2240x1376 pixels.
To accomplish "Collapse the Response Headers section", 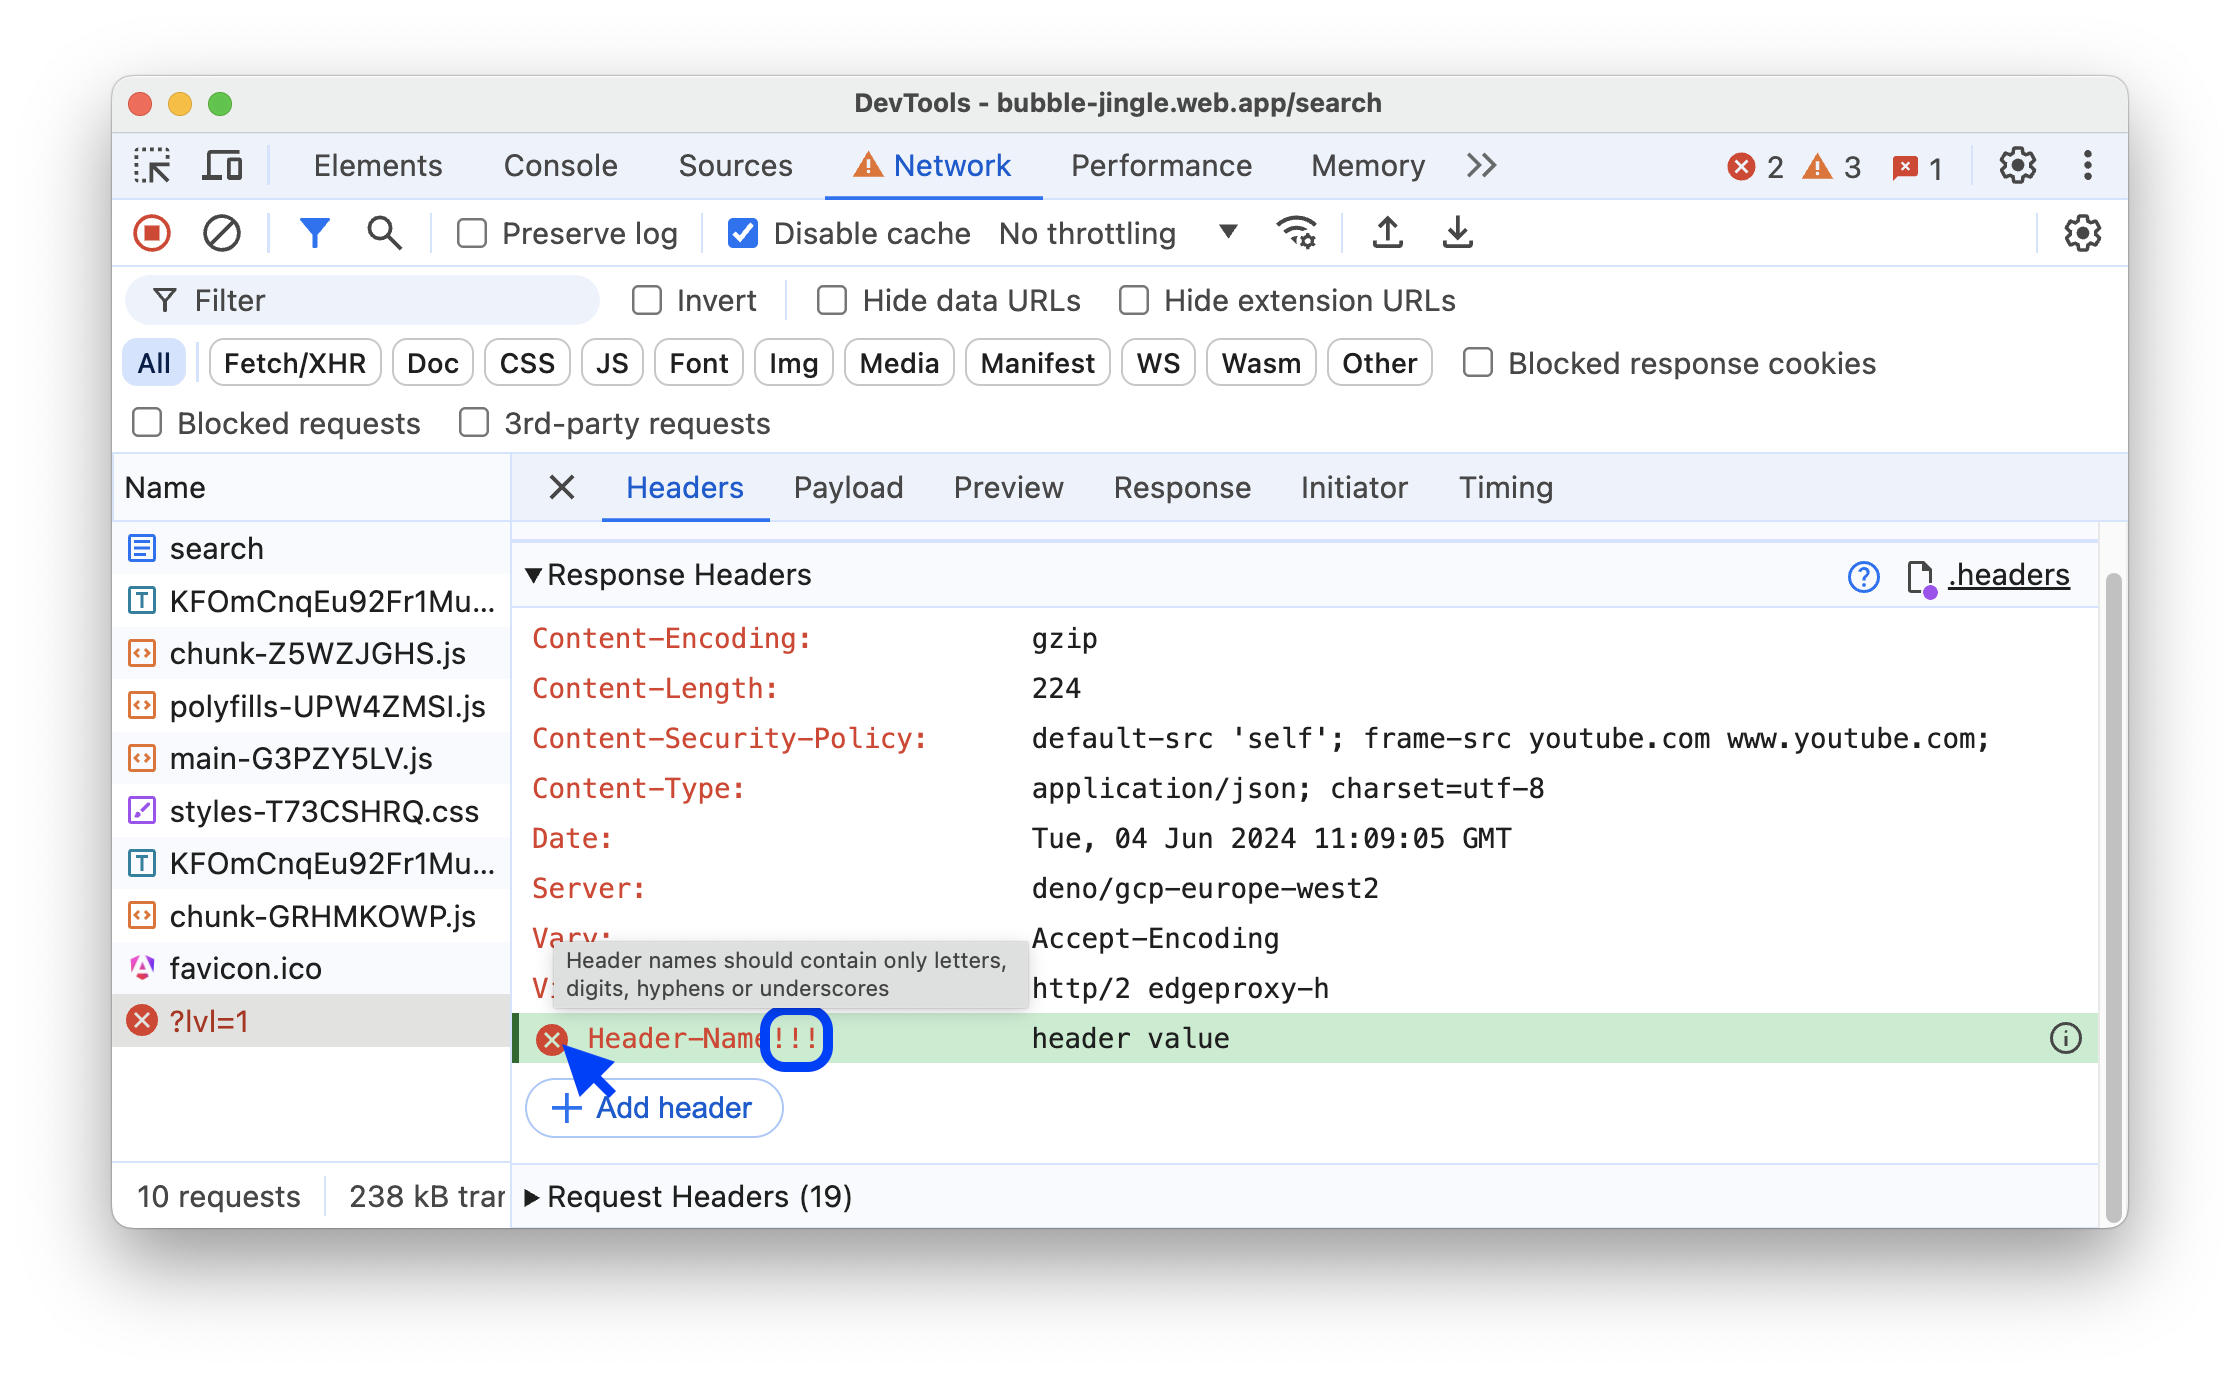I will (536, 576).
